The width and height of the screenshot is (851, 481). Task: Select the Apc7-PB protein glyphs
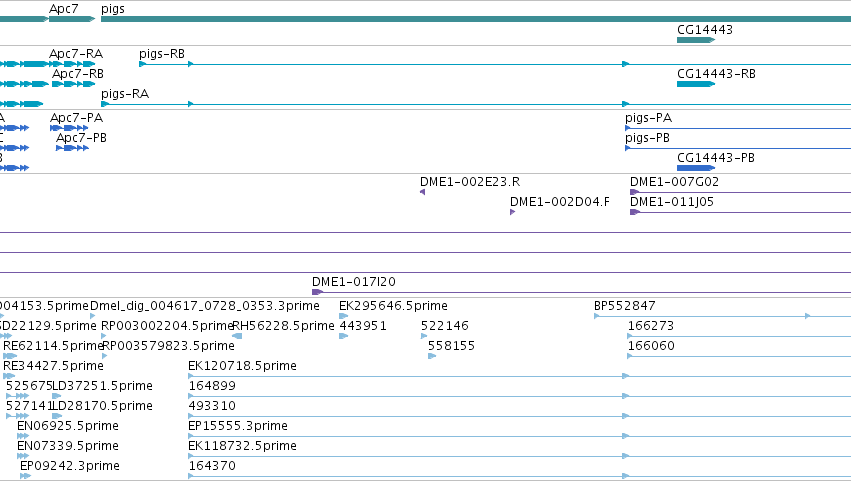(x=72, y=148)
